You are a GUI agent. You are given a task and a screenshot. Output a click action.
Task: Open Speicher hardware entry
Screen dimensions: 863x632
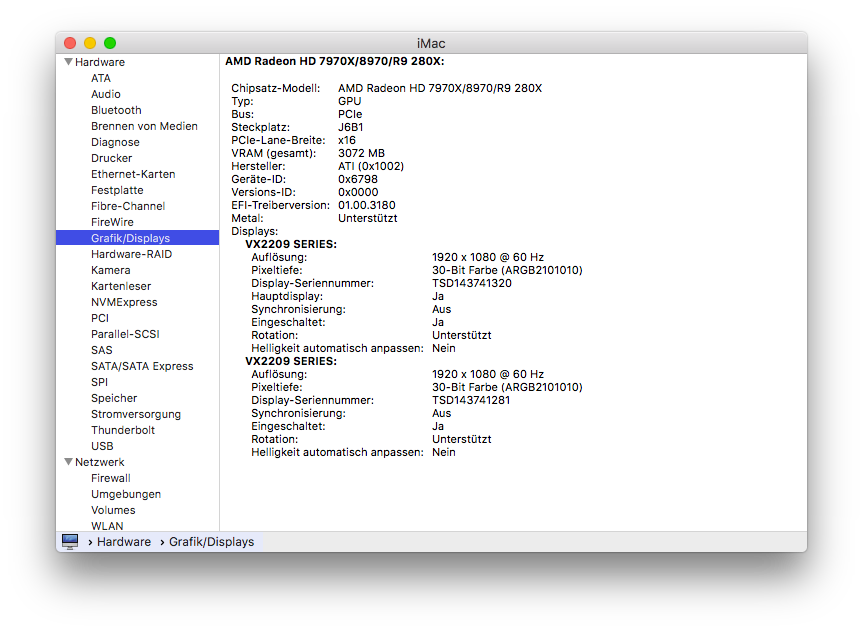coord(114,397)
